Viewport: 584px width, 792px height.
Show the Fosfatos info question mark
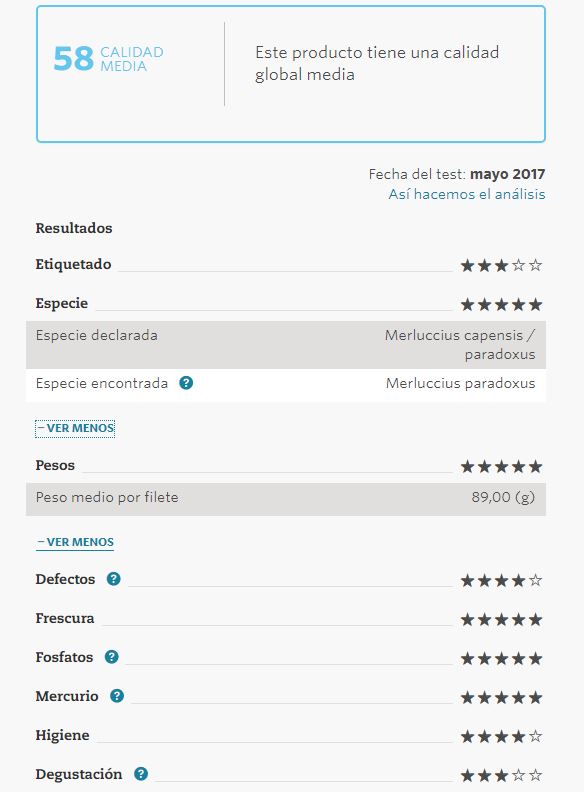coord(112,657)
